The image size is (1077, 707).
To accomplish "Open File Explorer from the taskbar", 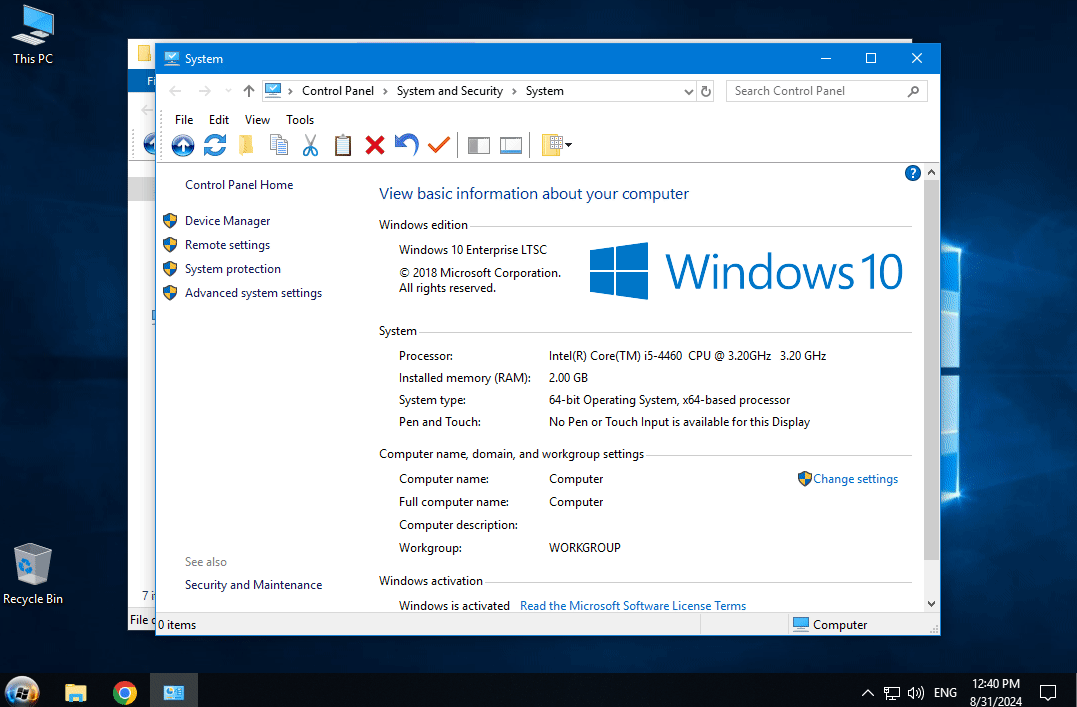I will coord(76,692).
